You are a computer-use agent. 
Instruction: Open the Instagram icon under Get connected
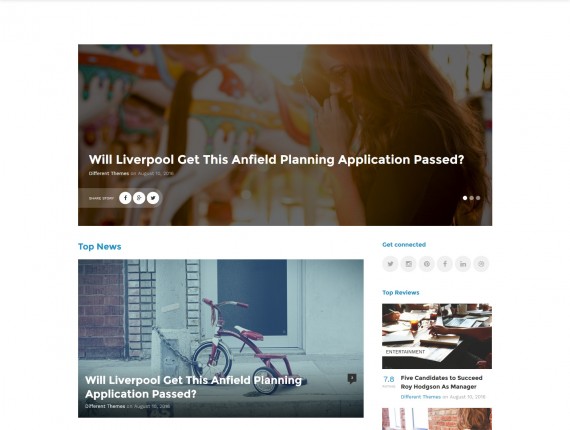click(409, 264)
